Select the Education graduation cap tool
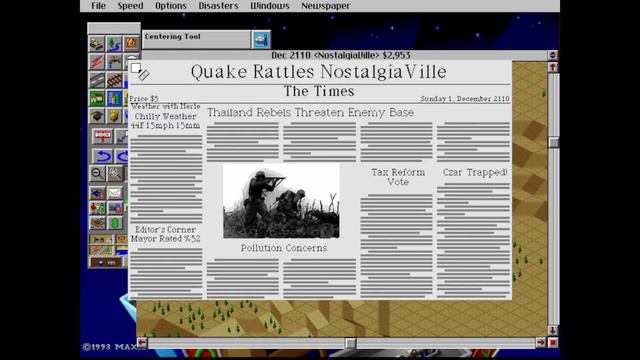Screen dimensions: 640x360 [x=97, y=116]
